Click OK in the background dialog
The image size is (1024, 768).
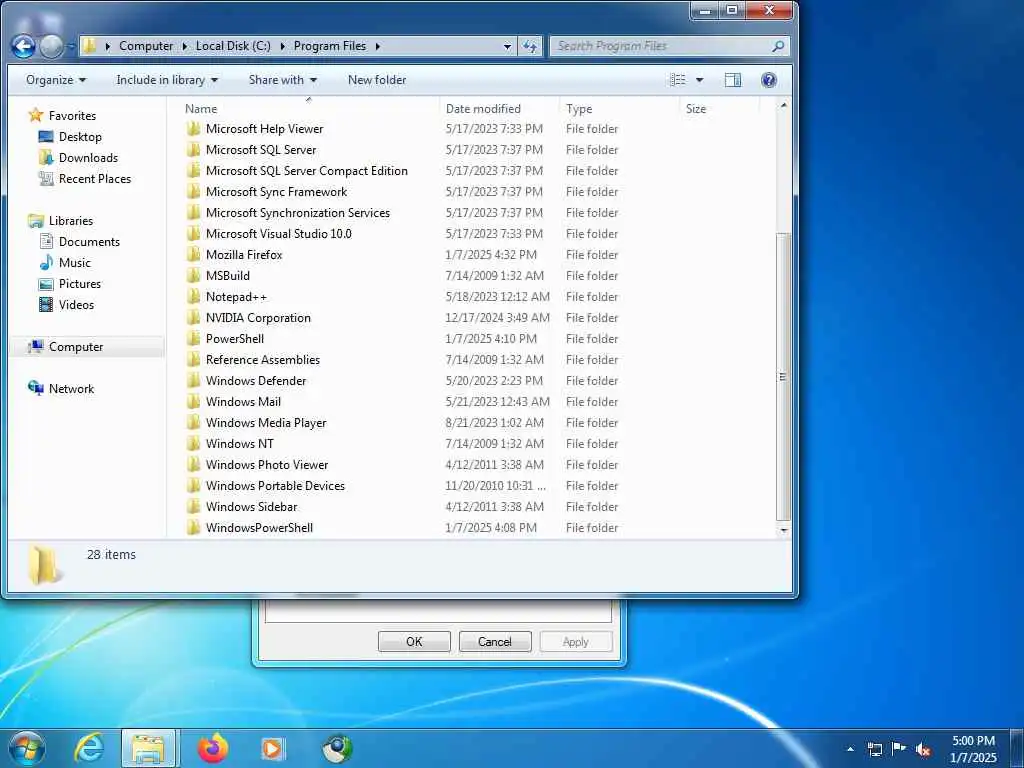[414, 641]
